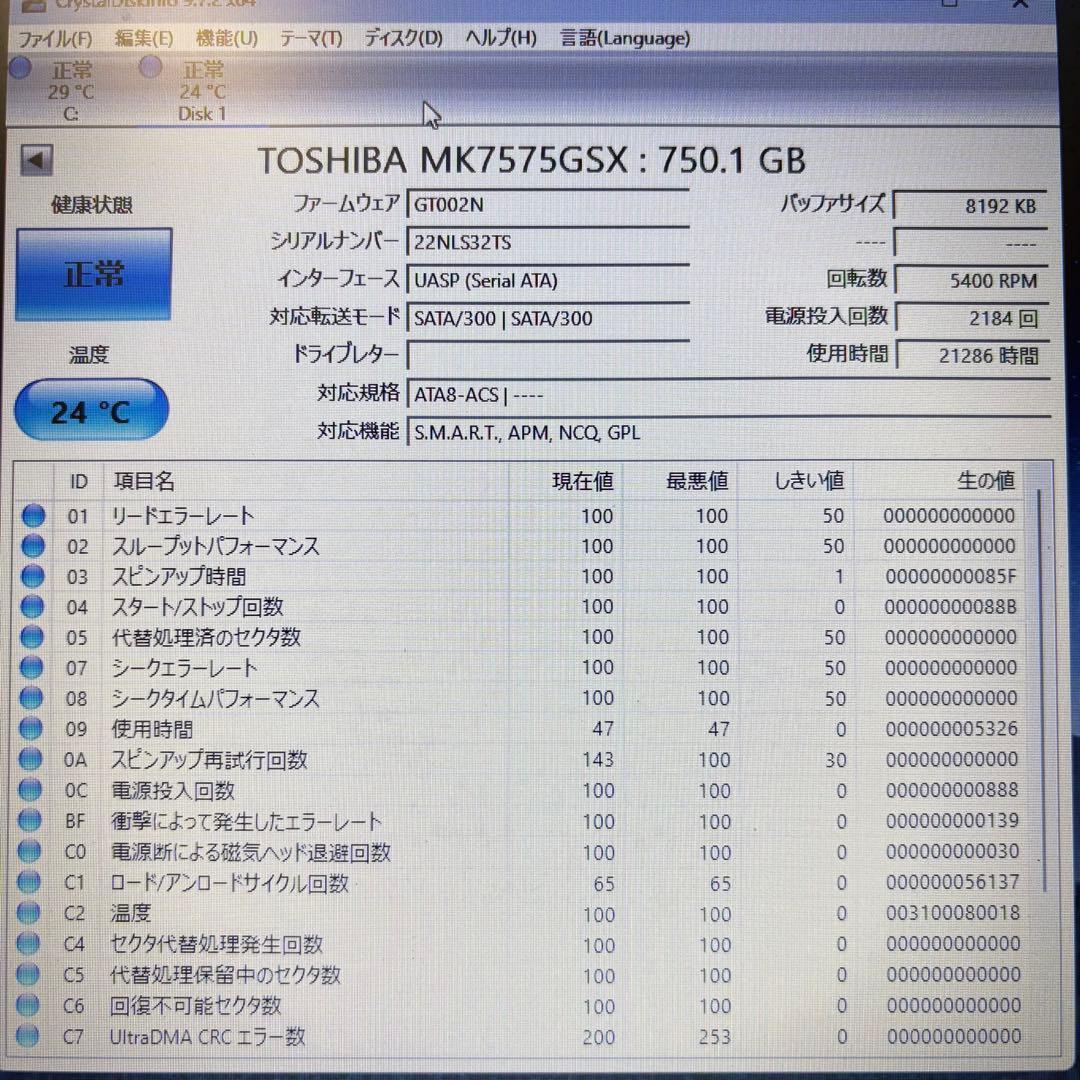The height and width of the screenshot is (1080, 1080).
Task: Click the 項目名 column header
Action: click(x=307, y=481)
